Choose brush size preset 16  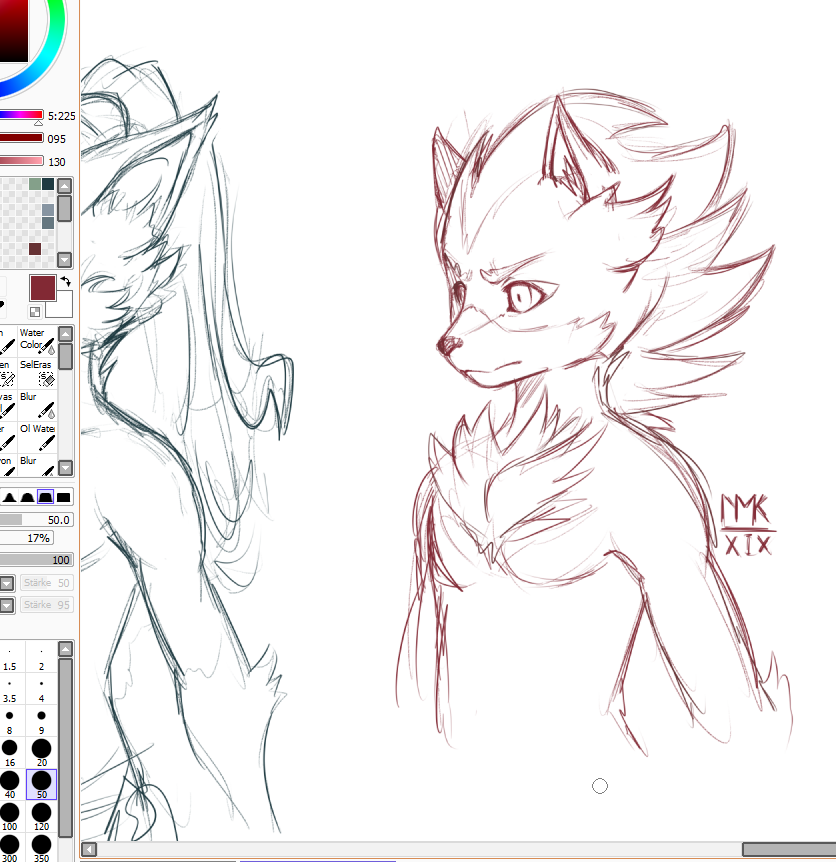(x=9, y=754)
